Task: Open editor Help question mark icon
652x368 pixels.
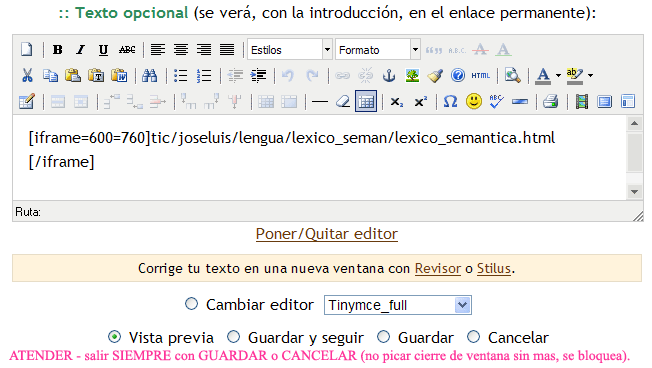Action: (x=458, y=76)
